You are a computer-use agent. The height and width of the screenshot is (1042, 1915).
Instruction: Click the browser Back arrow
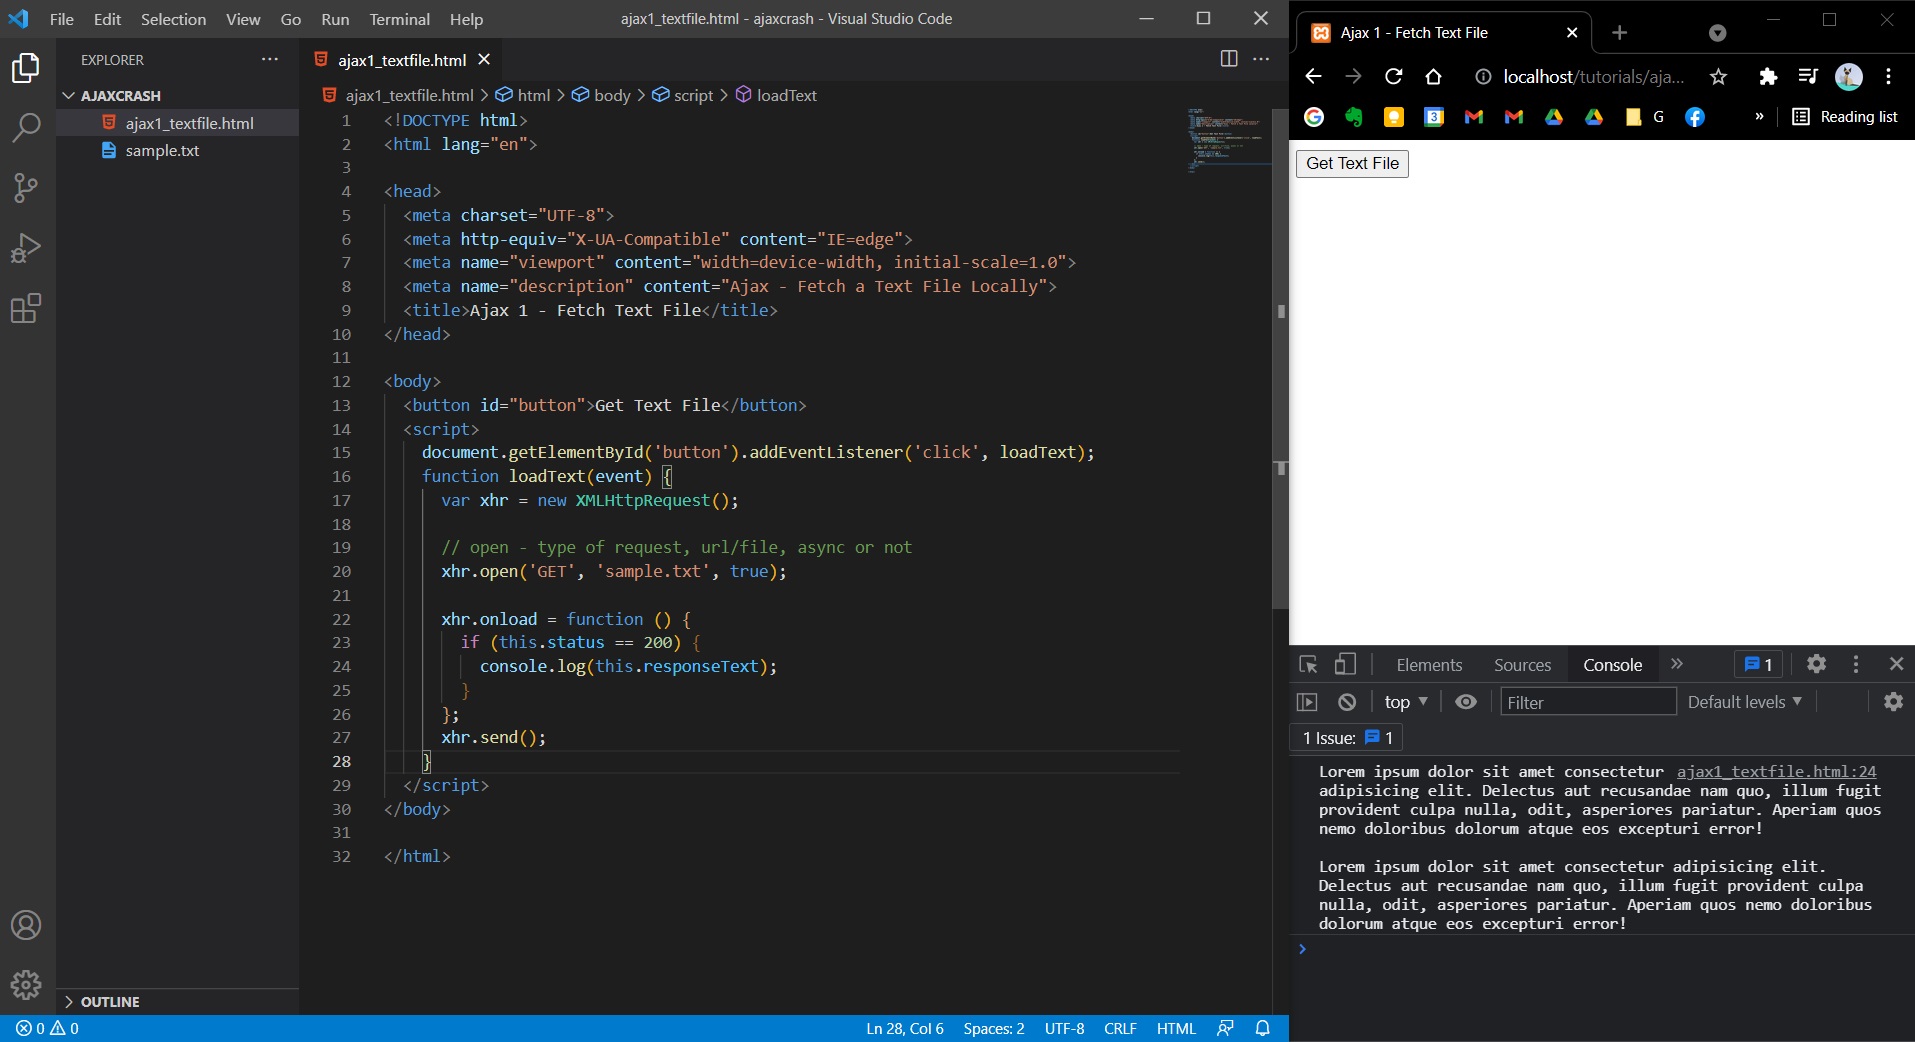(1313, 76)
